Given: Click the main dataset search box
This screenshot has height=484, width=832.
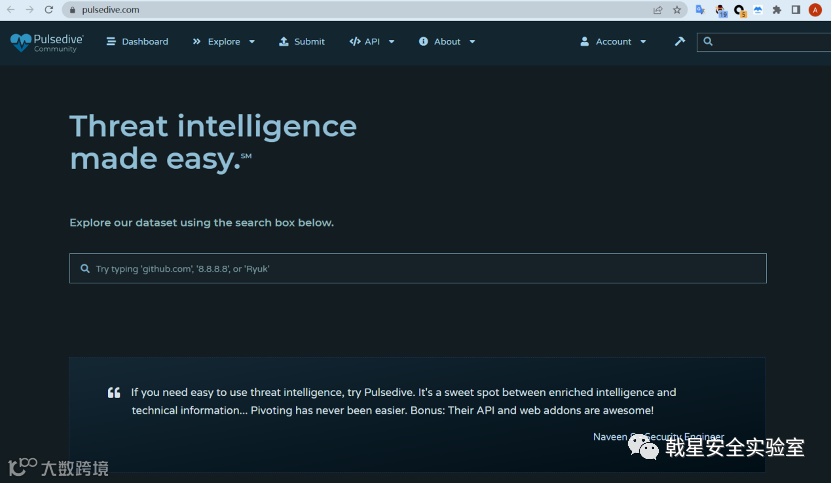Looking at the screenshot, I should coord(418,269).
